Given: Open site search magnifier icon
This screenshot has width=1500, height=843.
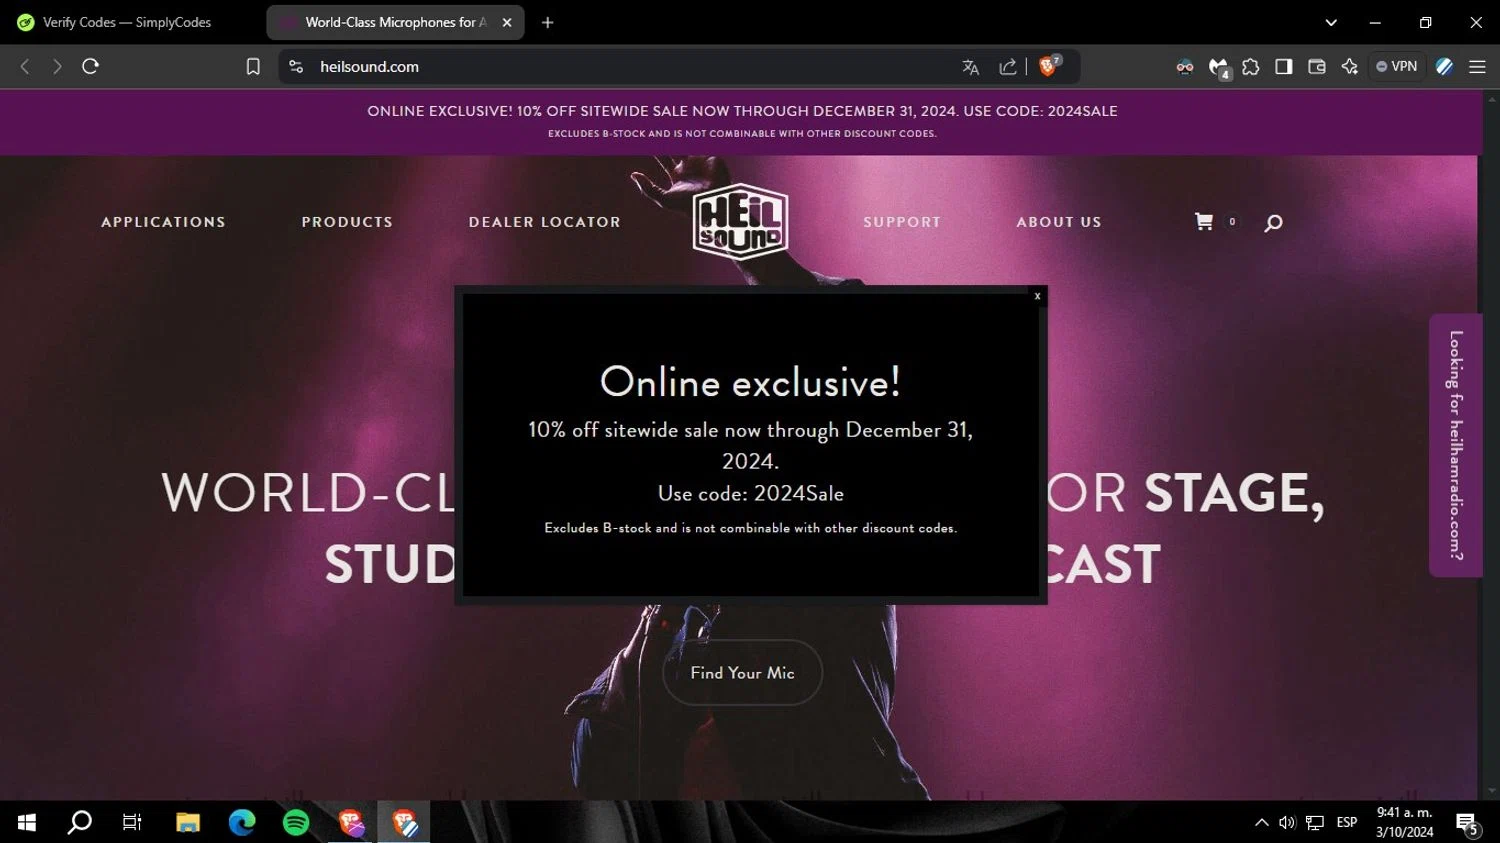Looking at the screenshot, I should 1273,223.
